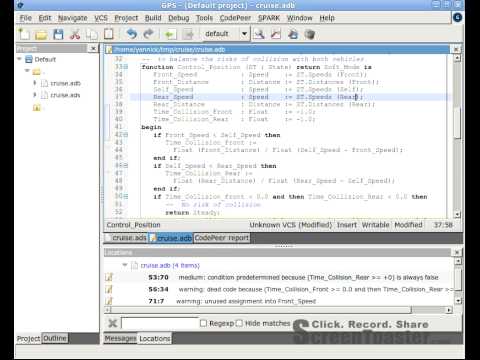Screen dimensions: 480x360
Task: Enable the Hide matches checkbox
Action: (x=239, y=323)
